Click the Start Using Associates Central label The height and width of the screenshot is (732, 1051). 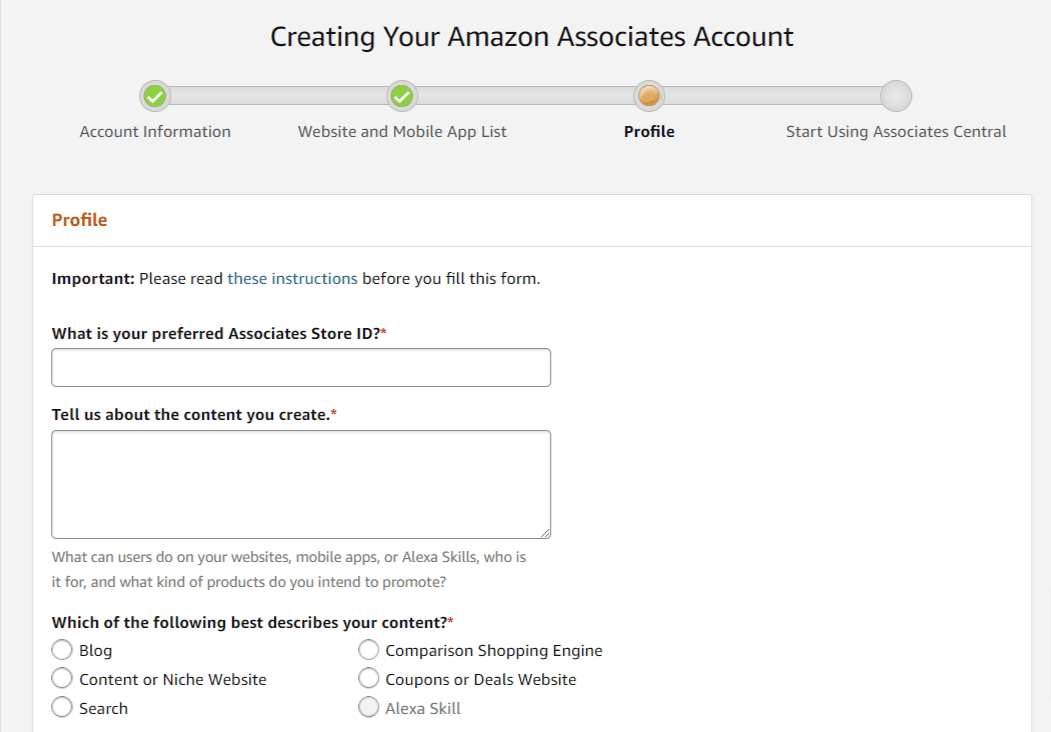(x=896, y=131)
